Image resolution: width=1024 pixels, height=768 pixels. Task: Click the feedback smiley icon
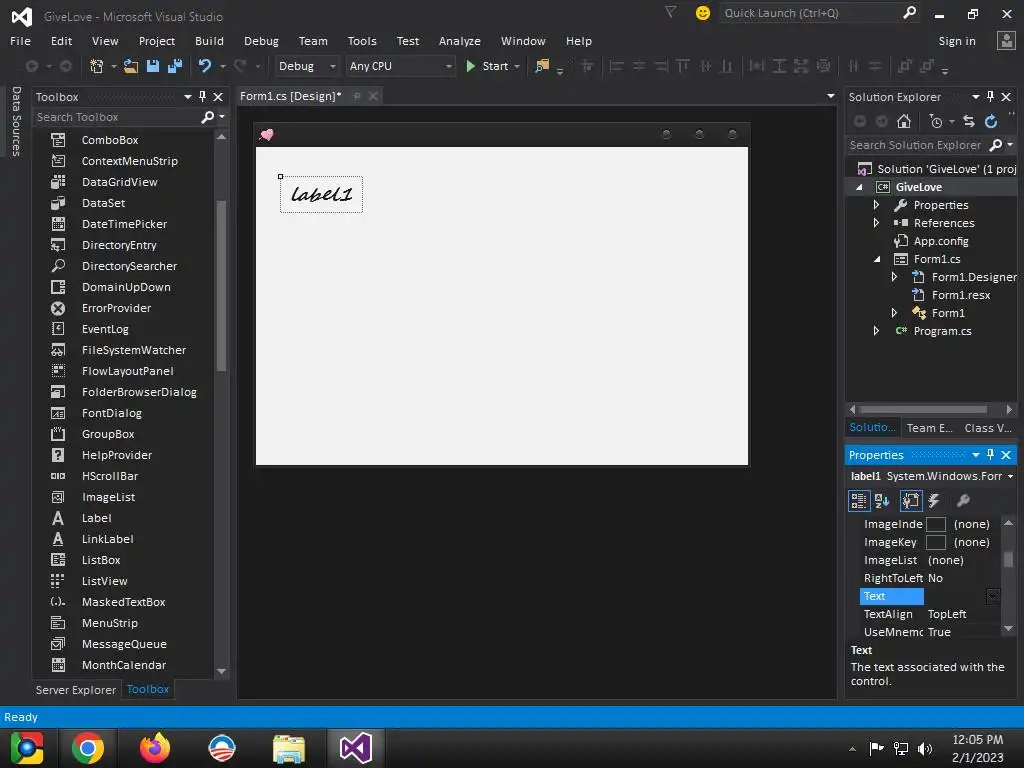tap(703, 13)
